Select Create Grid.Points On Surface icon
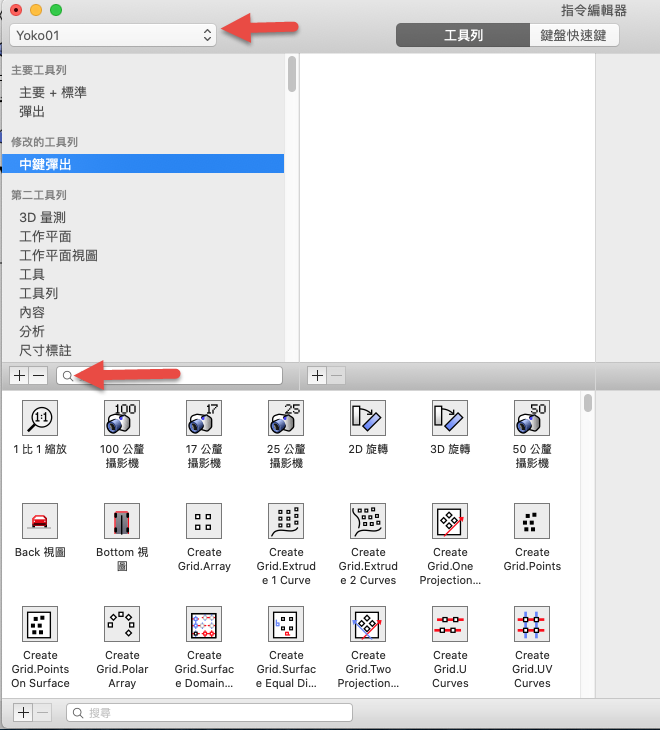 point(40,624)
